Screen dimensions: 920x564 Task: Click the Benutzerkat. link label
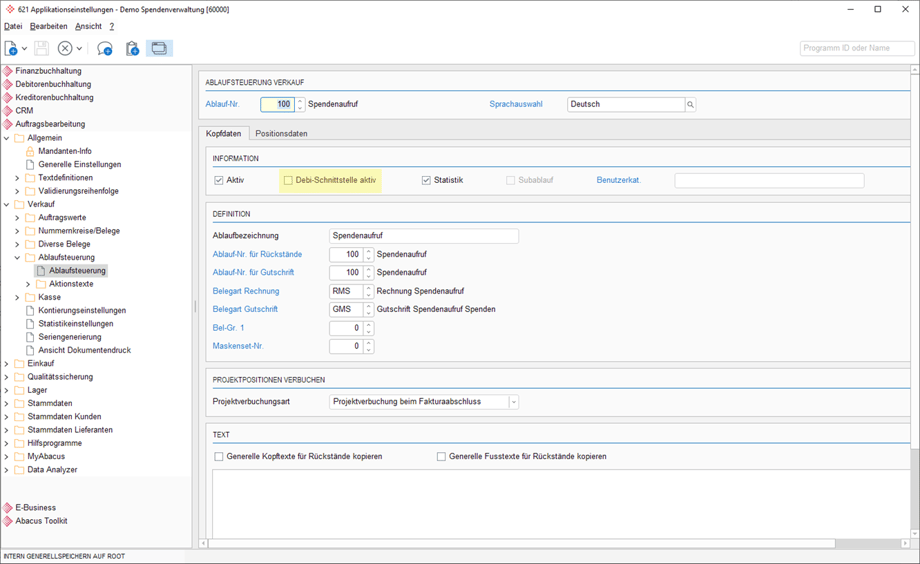click(x=619, y=180)
